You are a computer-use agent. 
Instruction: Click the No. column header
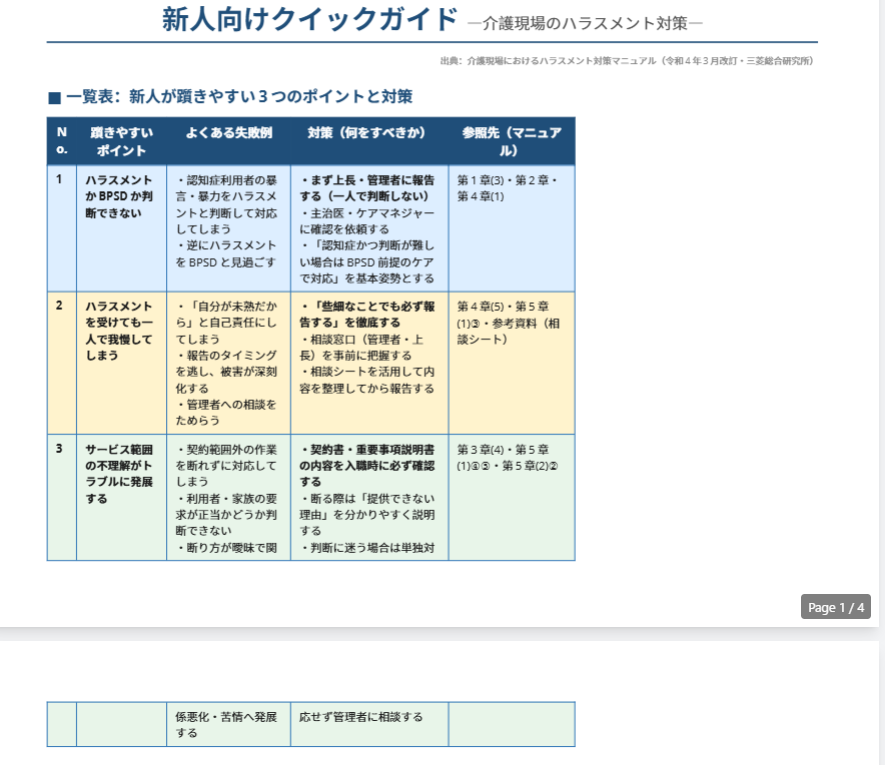pyautogui.click(x=62, y=141)
